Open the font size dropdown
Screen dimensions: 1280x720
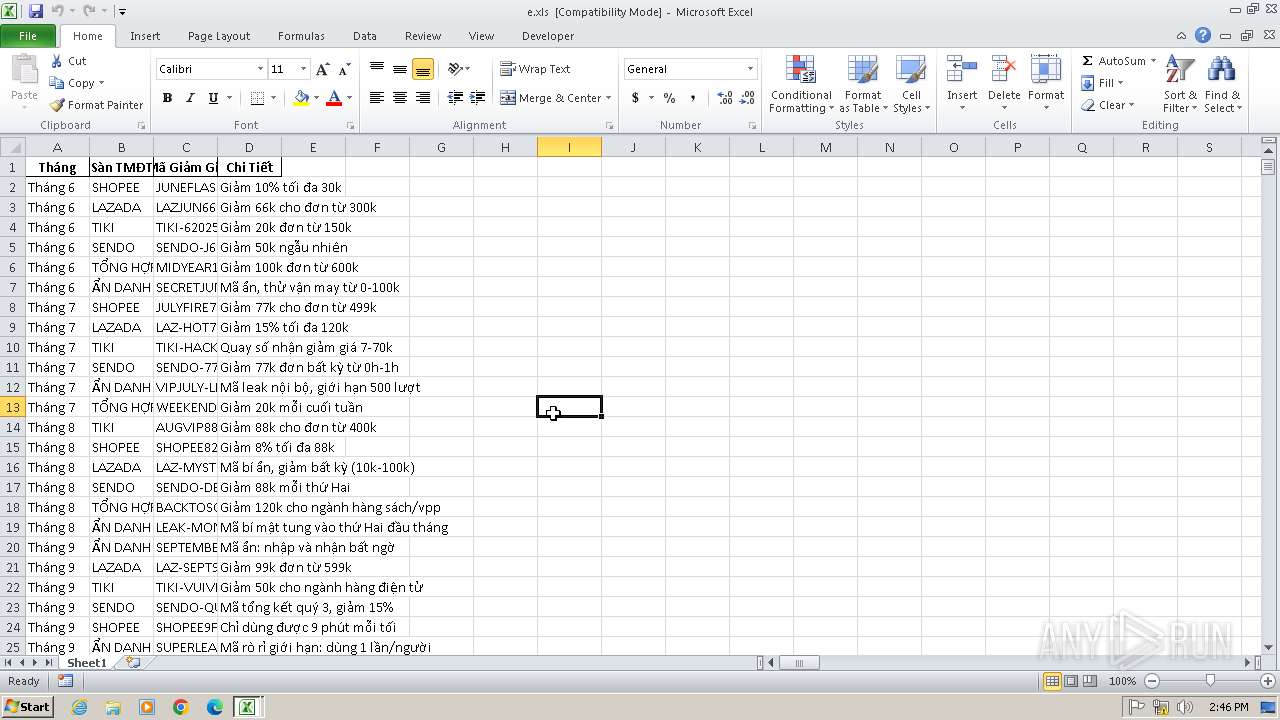pos(304,69)
